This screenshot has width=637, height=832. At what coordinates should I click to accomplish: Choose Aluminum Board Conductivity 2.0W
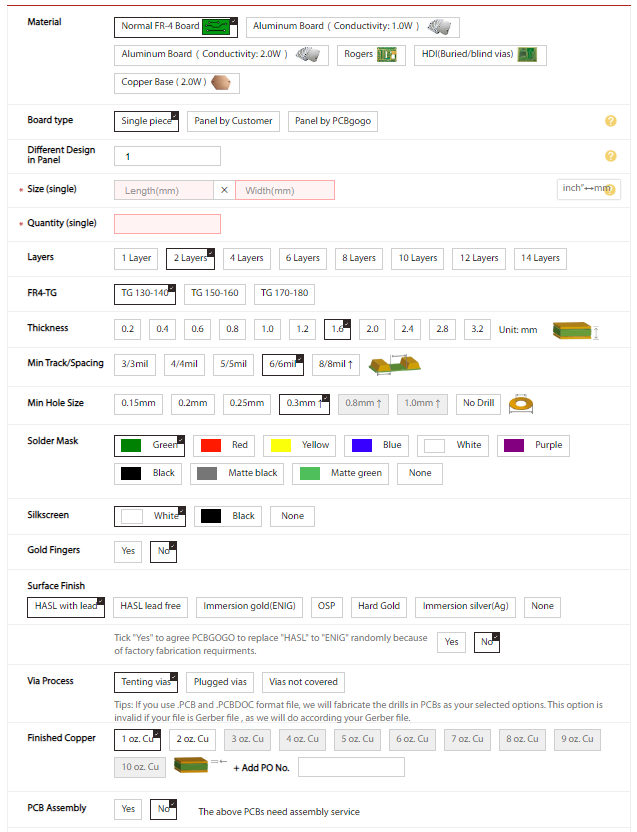[221, 55]
